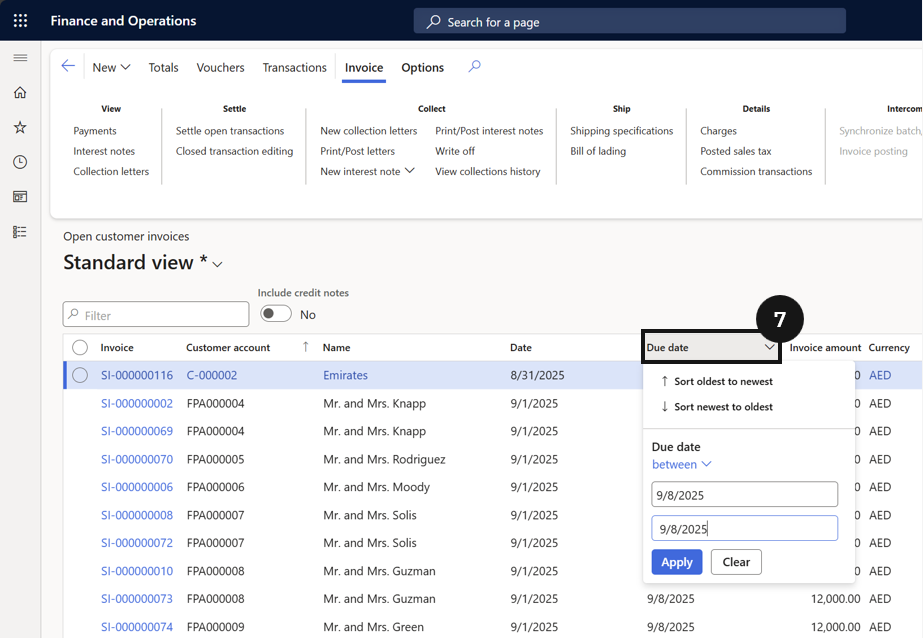Click Mr. and Mrs. Green name cell
Screen dimensions: 923x638
pos(373,627)
